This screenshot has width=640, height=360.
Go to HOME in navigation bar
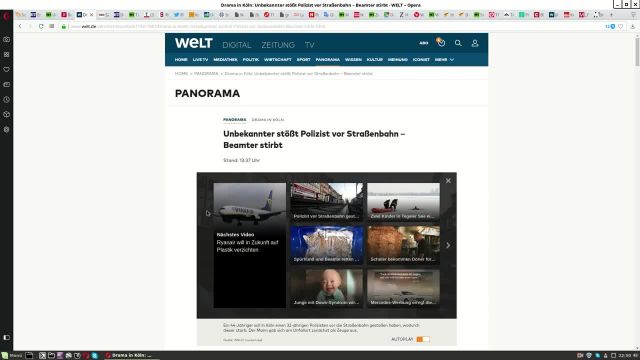pos(181,60)
